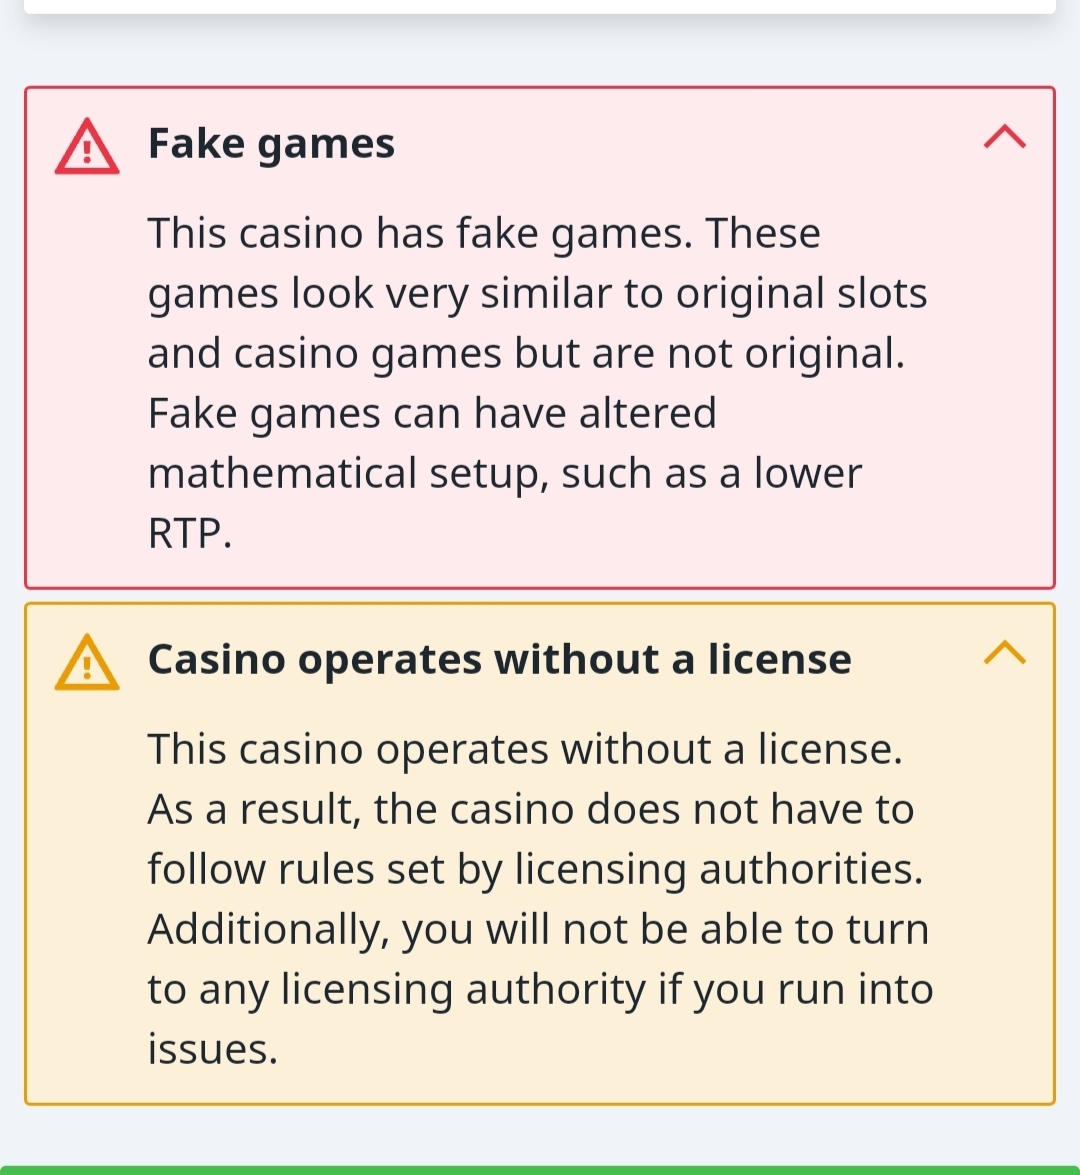Image resolution: width=1080 pixels, height=1175 pixels.
Task: Click the "Casino operates without a license" heading
Action: click(500, 659)
